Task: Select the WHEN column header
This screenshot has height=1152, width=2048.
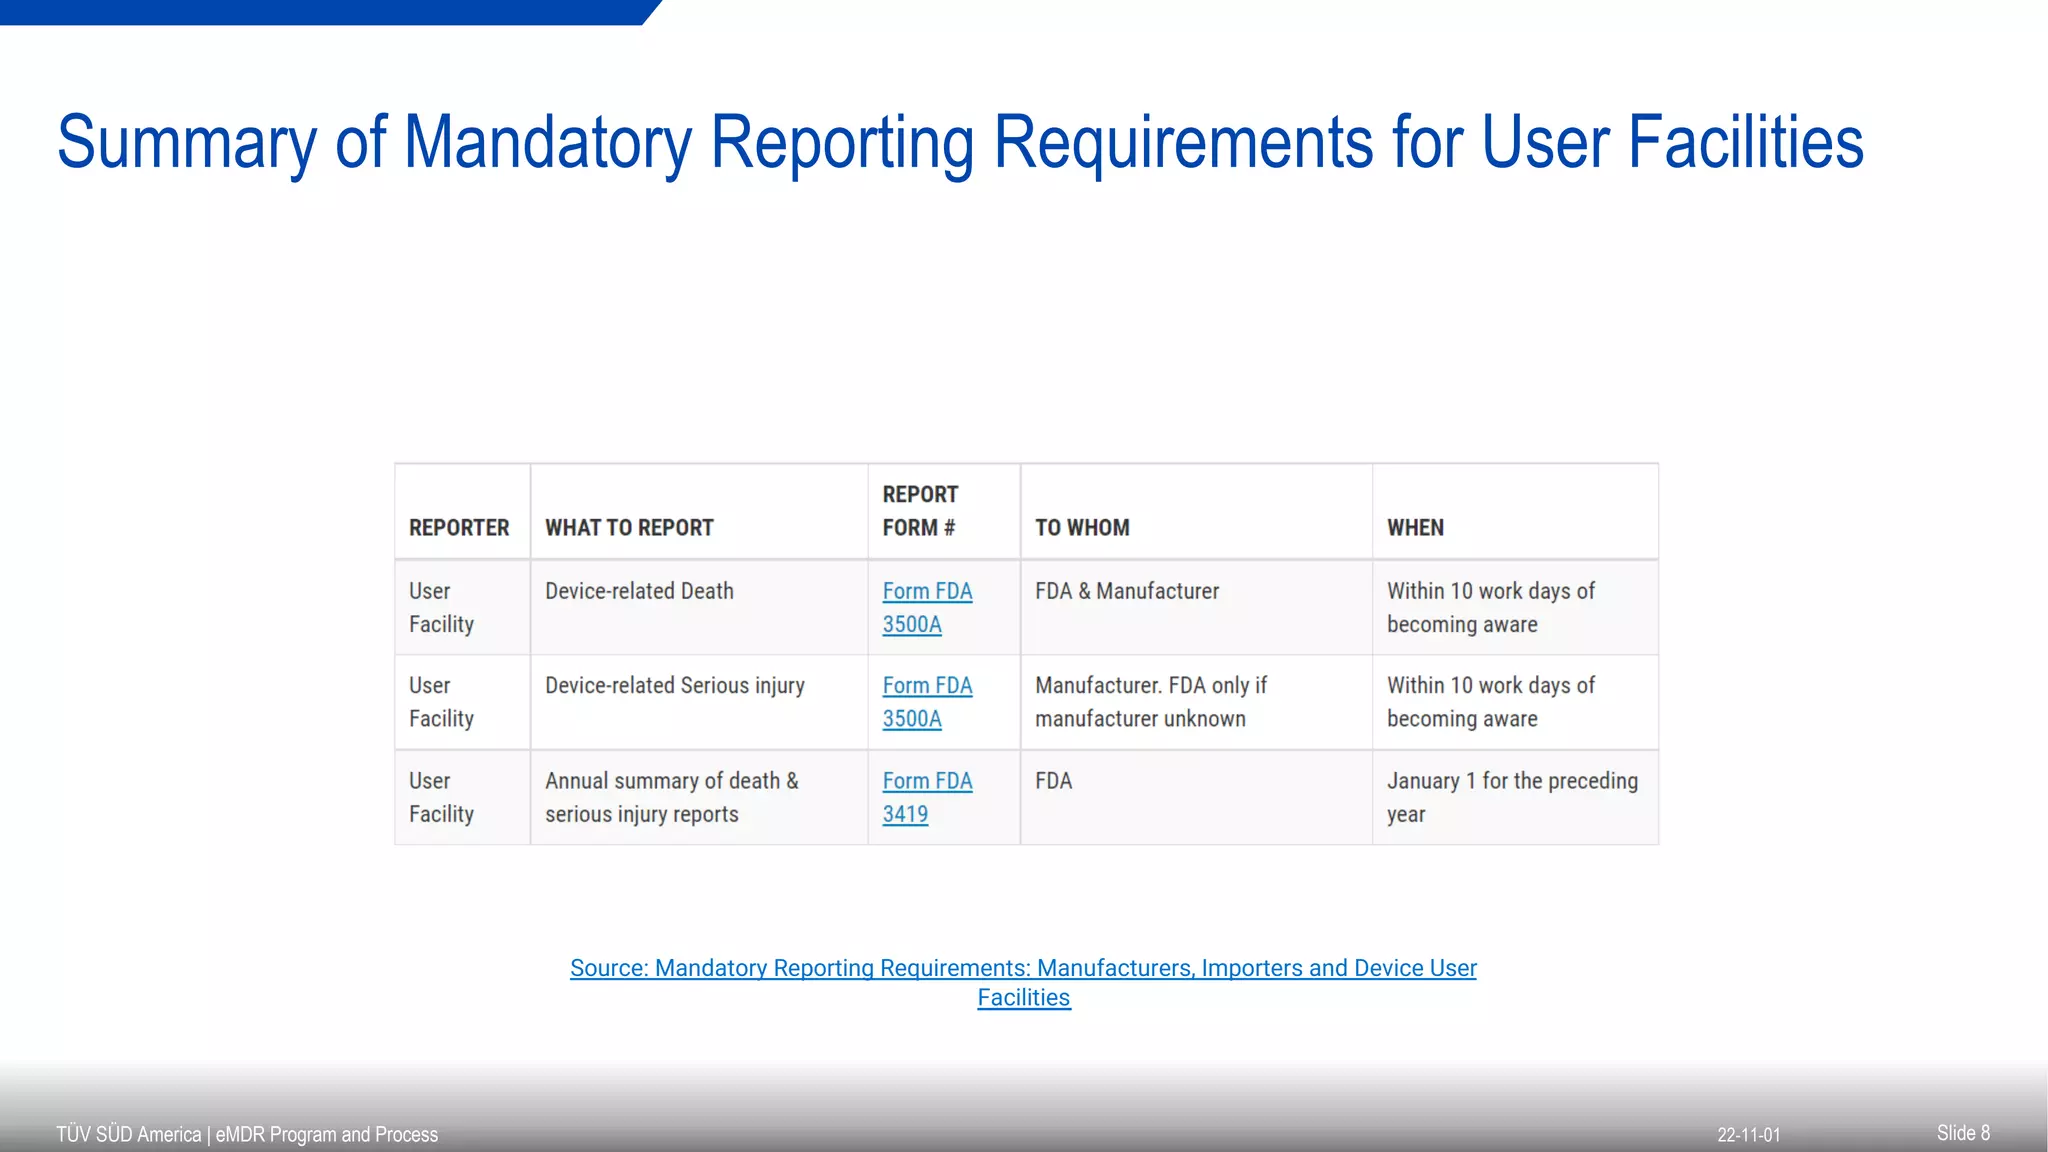Action: coord(1415,528)
